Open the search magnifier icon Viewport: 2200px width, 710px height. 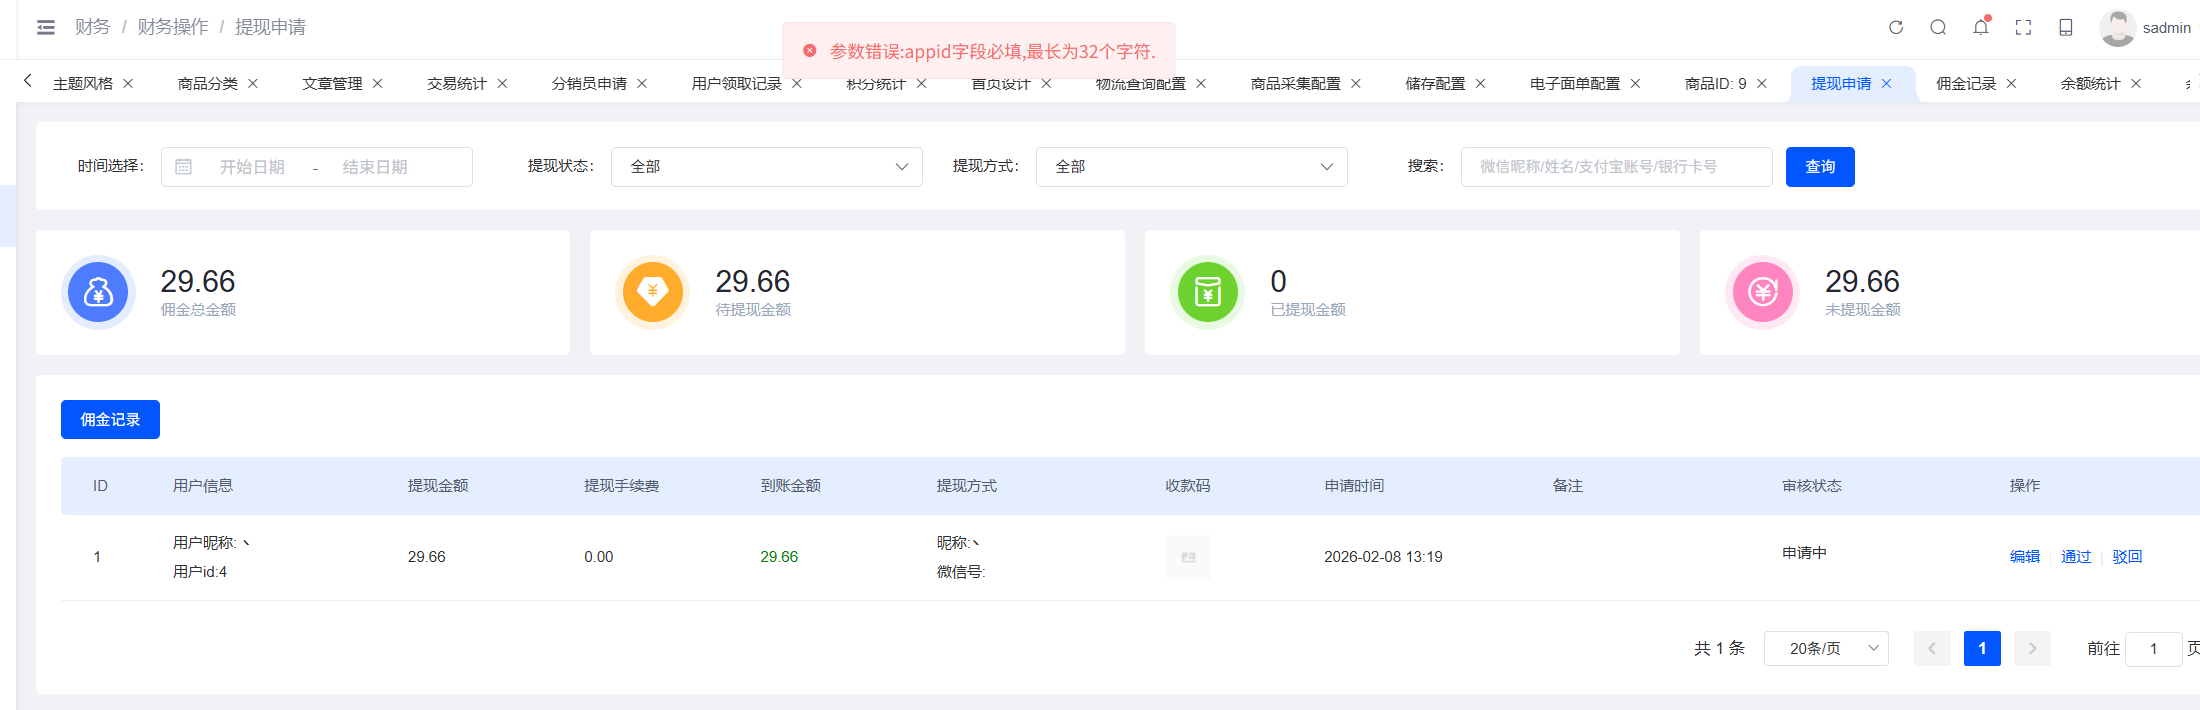tap(1938, 27)
